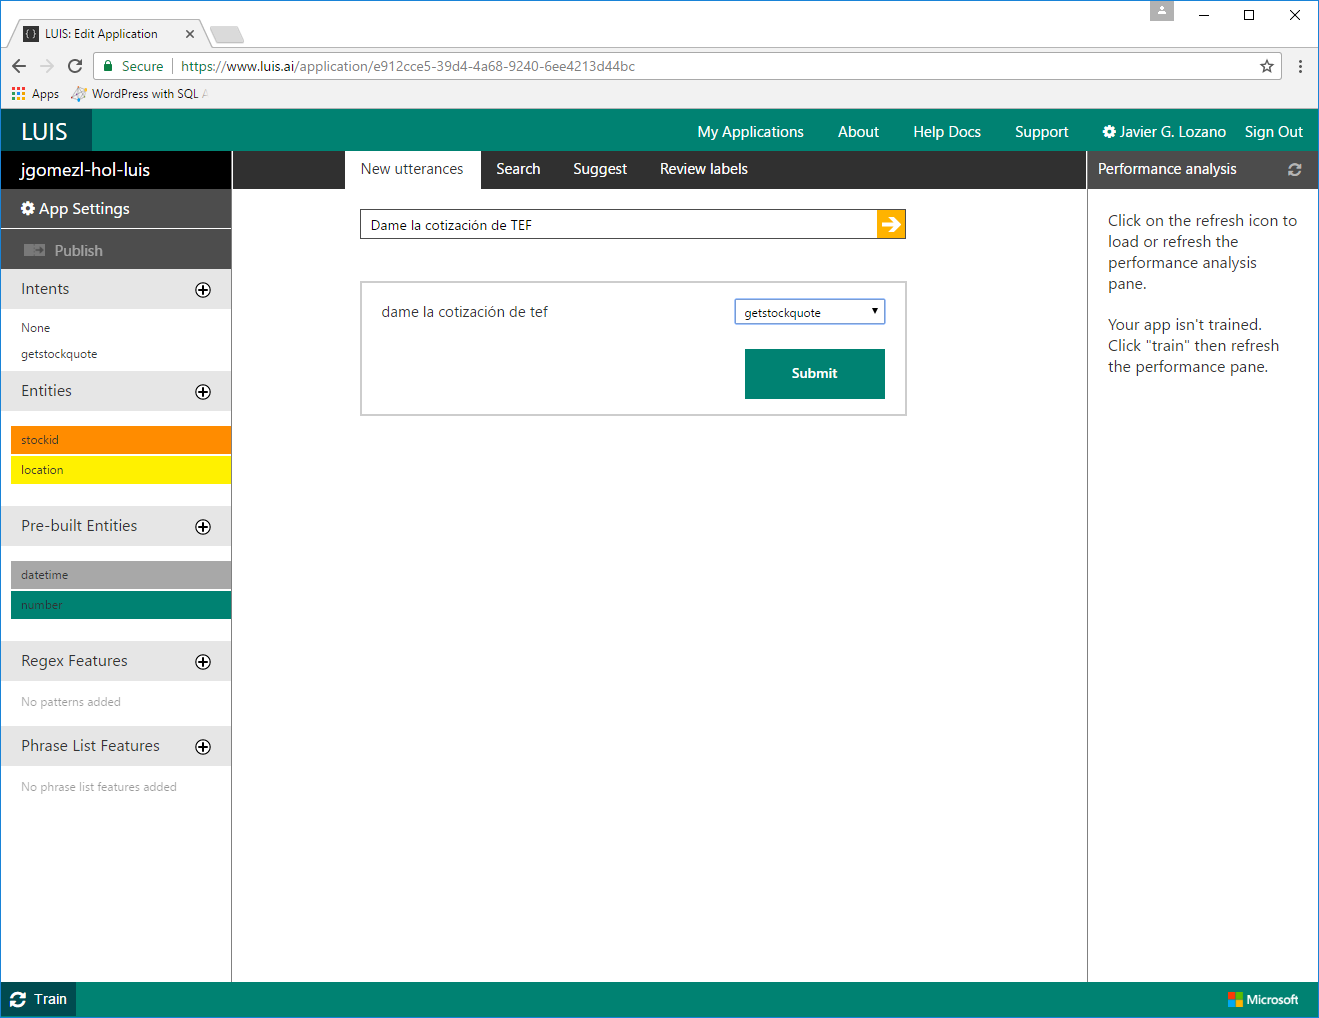Click the Chrome profile avatar icon

1162,11
